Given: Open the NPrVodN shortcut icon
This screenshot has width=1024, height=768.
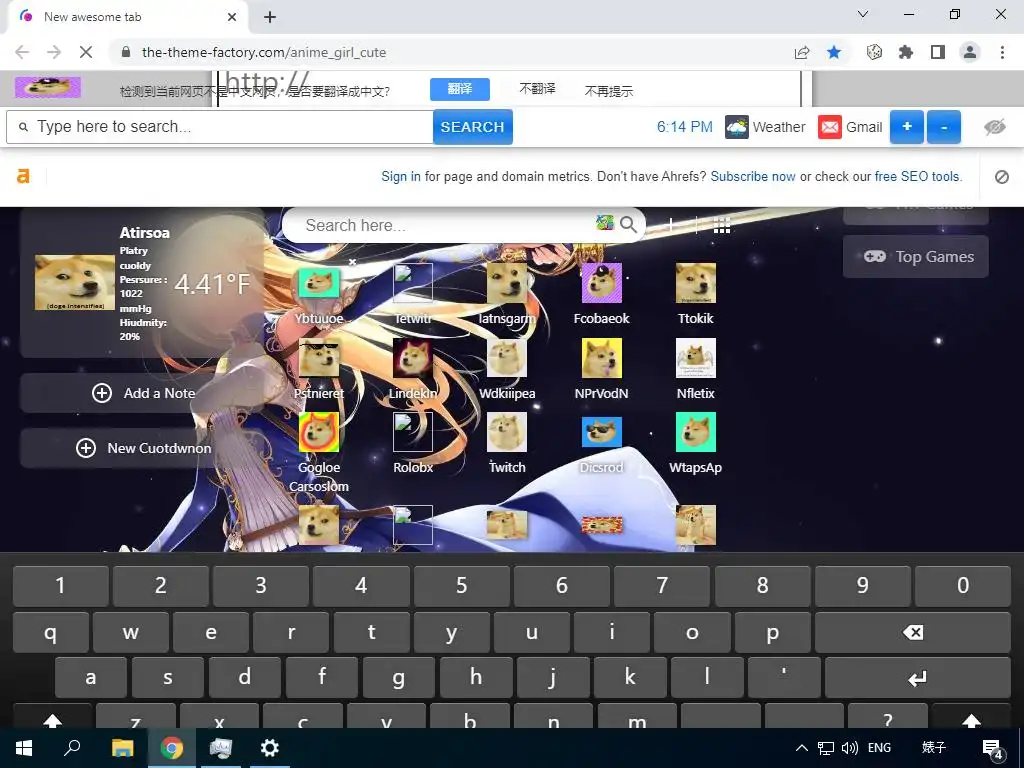Looking at the screenshot, I should point(601,358).
